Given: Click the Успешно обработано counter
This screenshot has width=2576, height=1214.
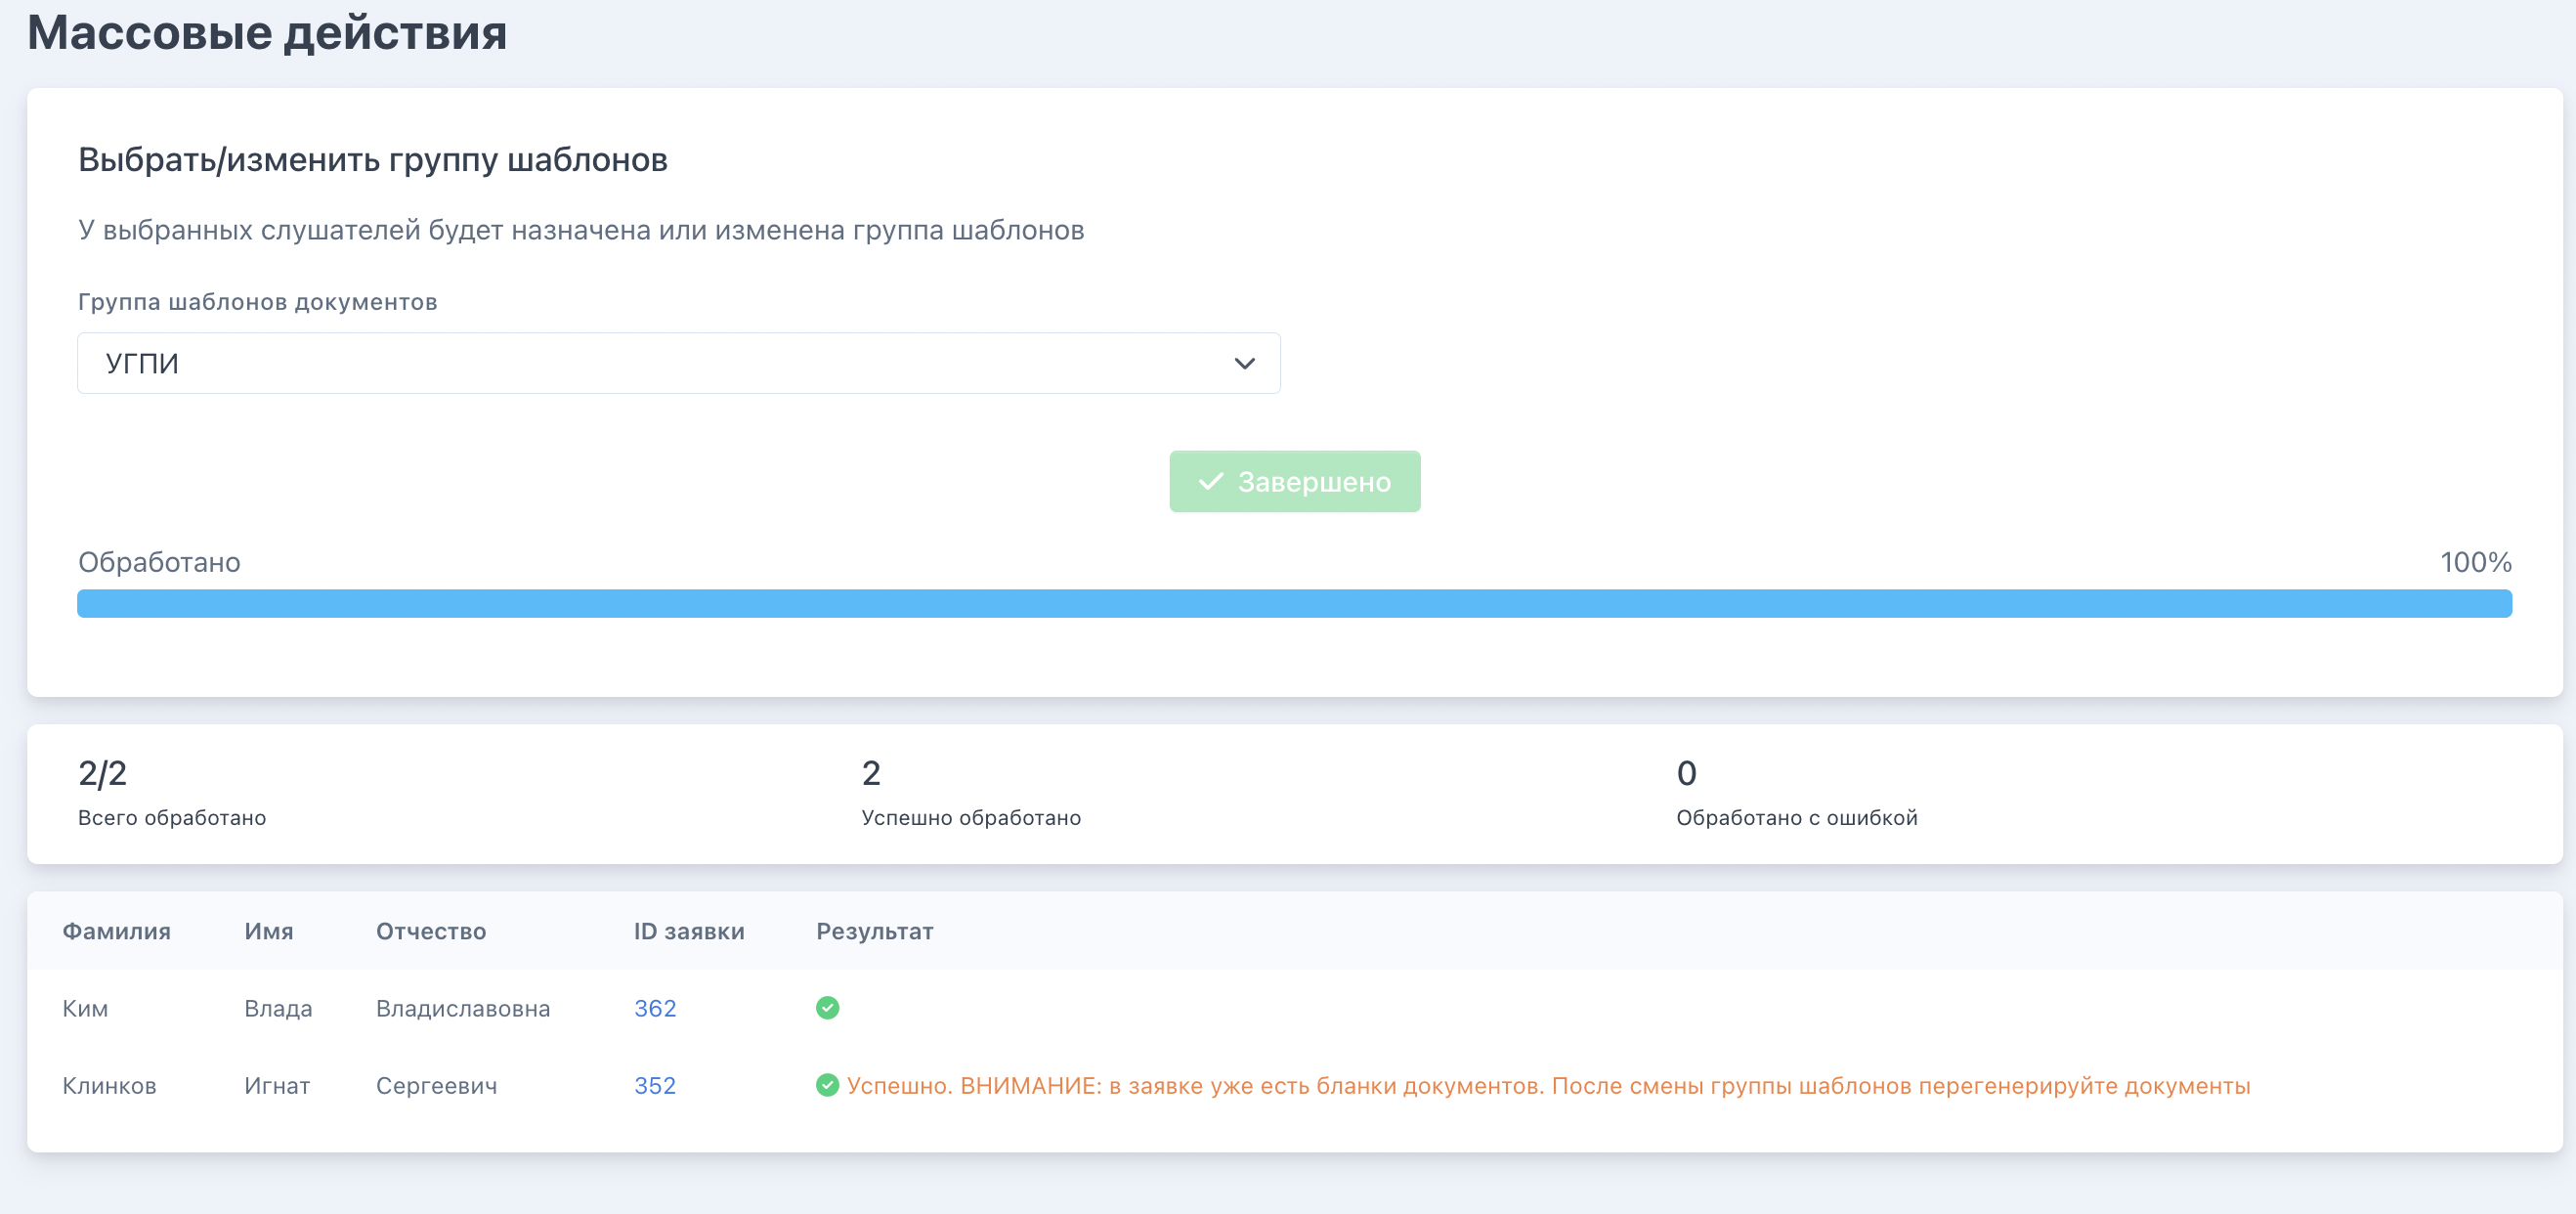Looking at the screenshot, I should point(971,793).
